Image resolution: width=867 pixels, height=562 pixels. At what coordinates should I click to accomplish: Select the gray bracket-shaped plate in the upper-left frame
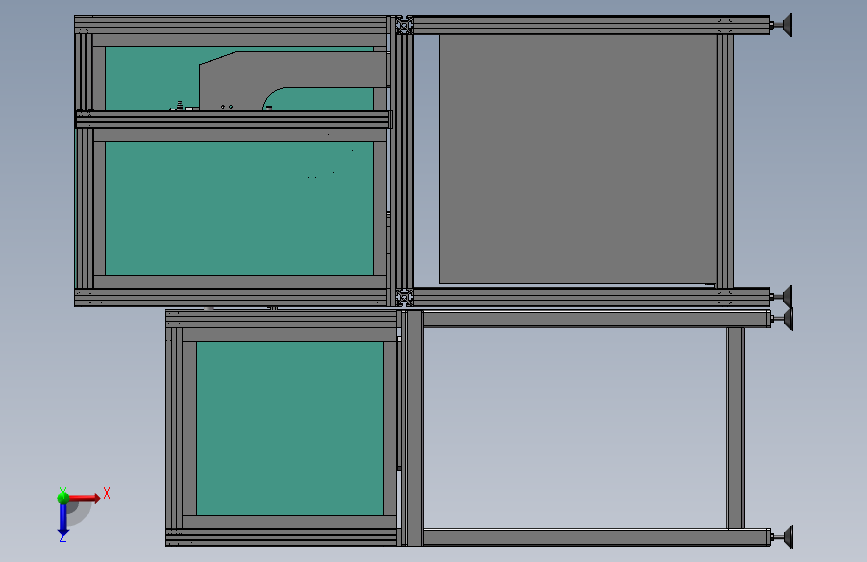pos(293,80)
